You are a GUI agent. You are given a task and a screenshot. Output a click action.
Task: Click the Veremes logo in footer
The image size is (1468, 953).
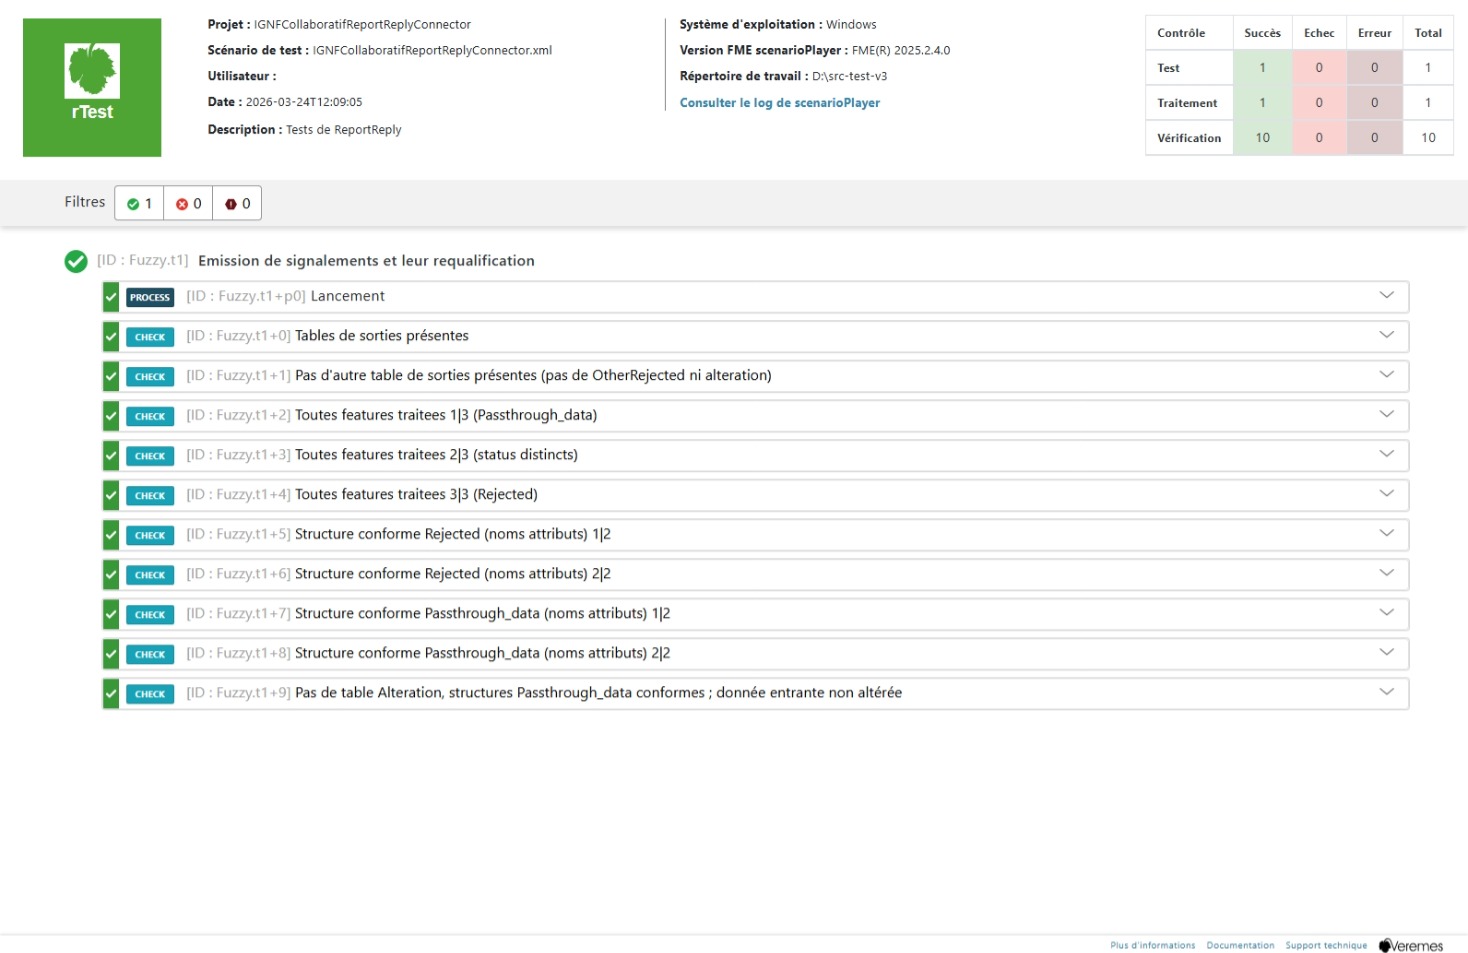point(1410,946)
